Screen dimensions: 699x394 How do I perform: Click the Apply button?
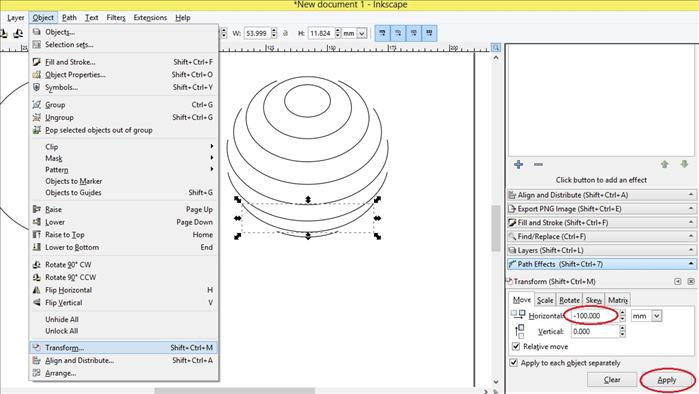667,380
